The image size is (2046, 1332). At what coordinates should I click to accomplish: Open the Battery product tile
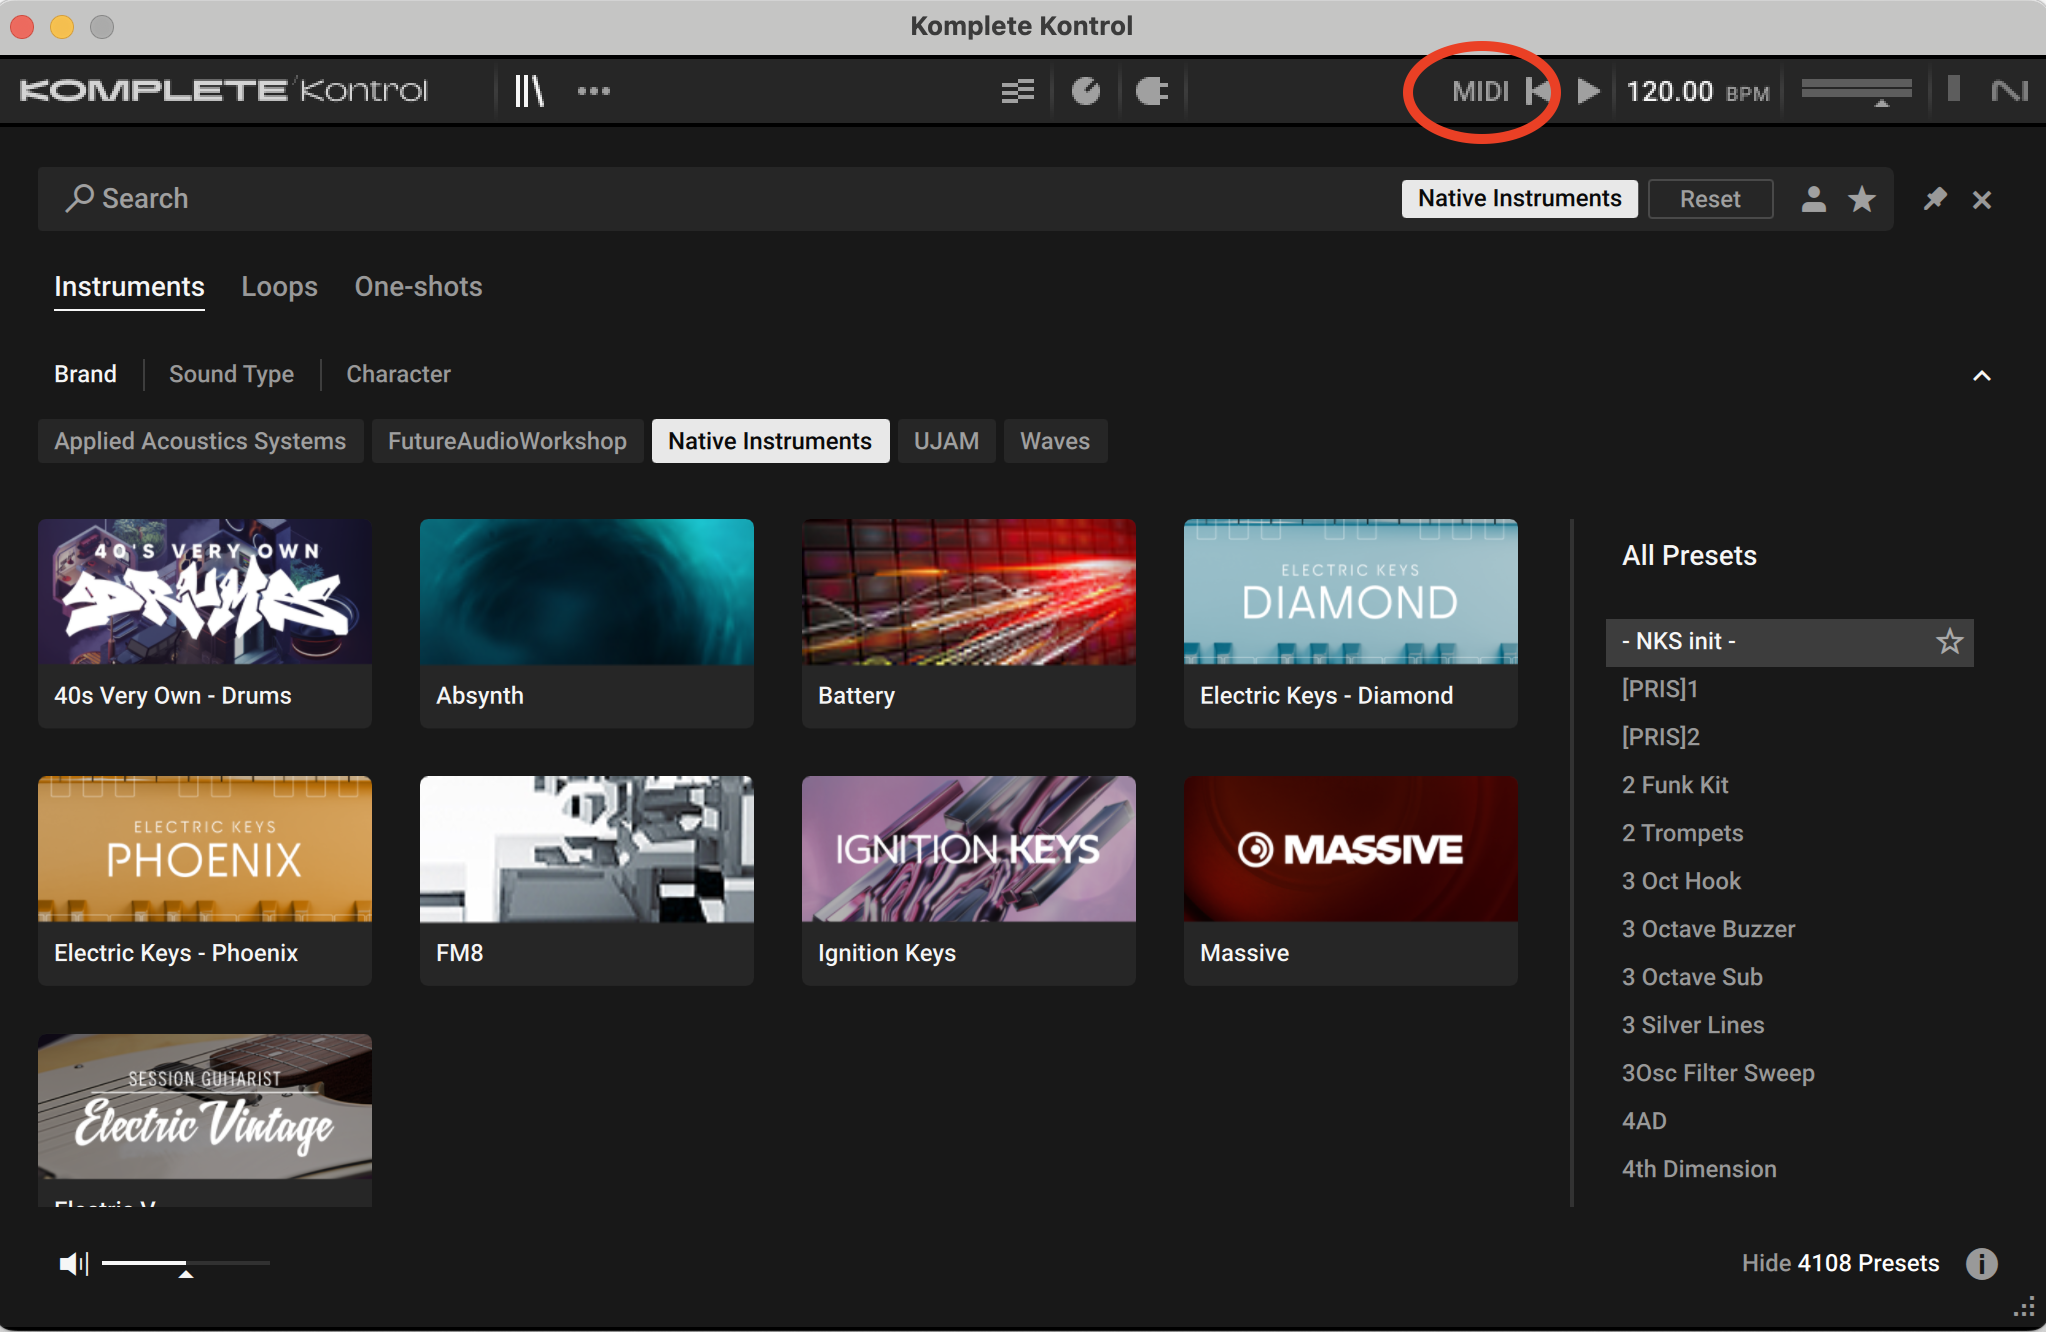969,623
